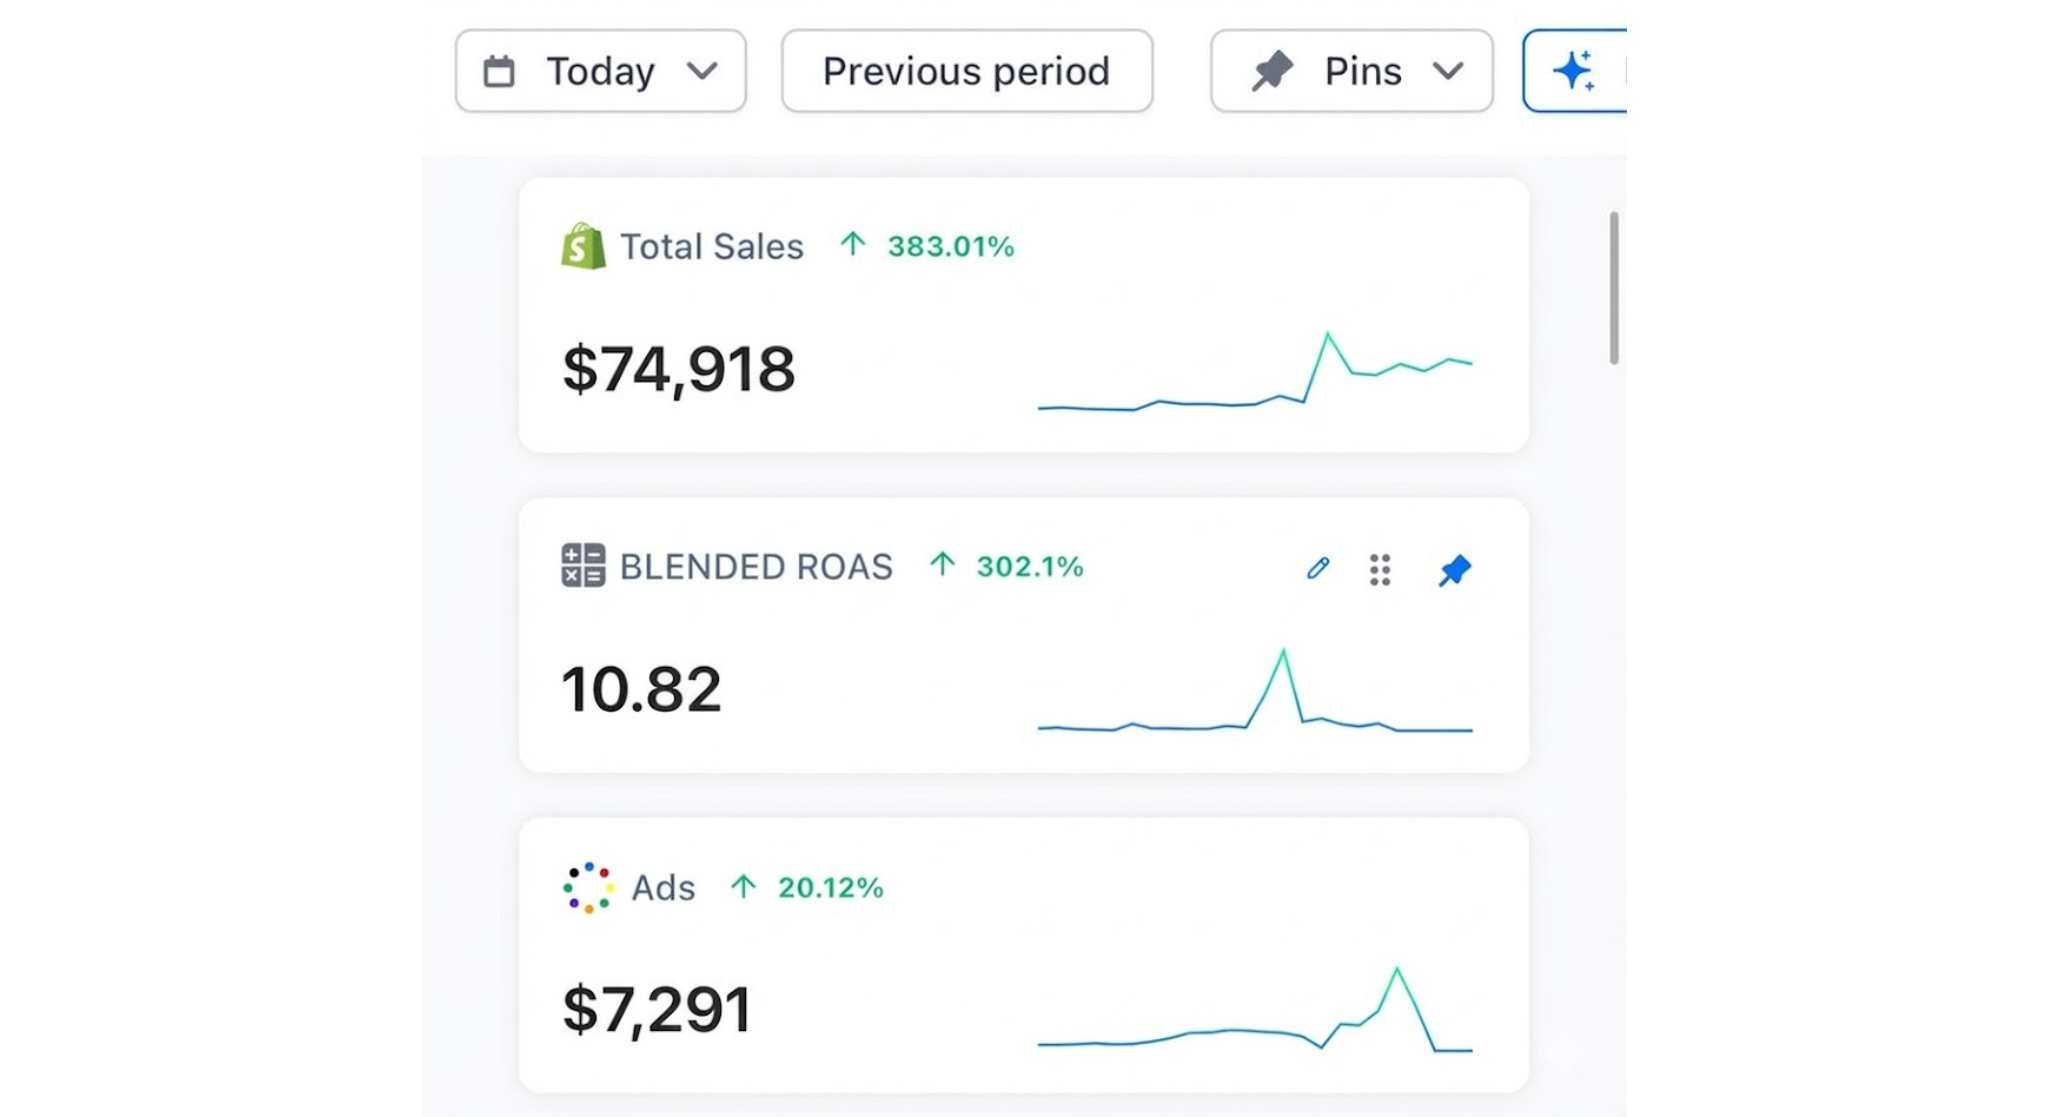Click the Shopify bag icon
The image size is (2048, 1117).
coord(583,246)
